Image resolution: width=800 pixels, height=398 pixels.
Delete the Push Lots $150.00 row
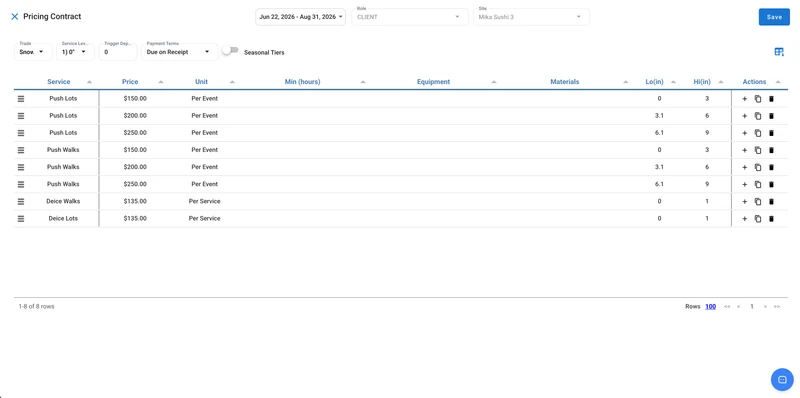point(771,99)
